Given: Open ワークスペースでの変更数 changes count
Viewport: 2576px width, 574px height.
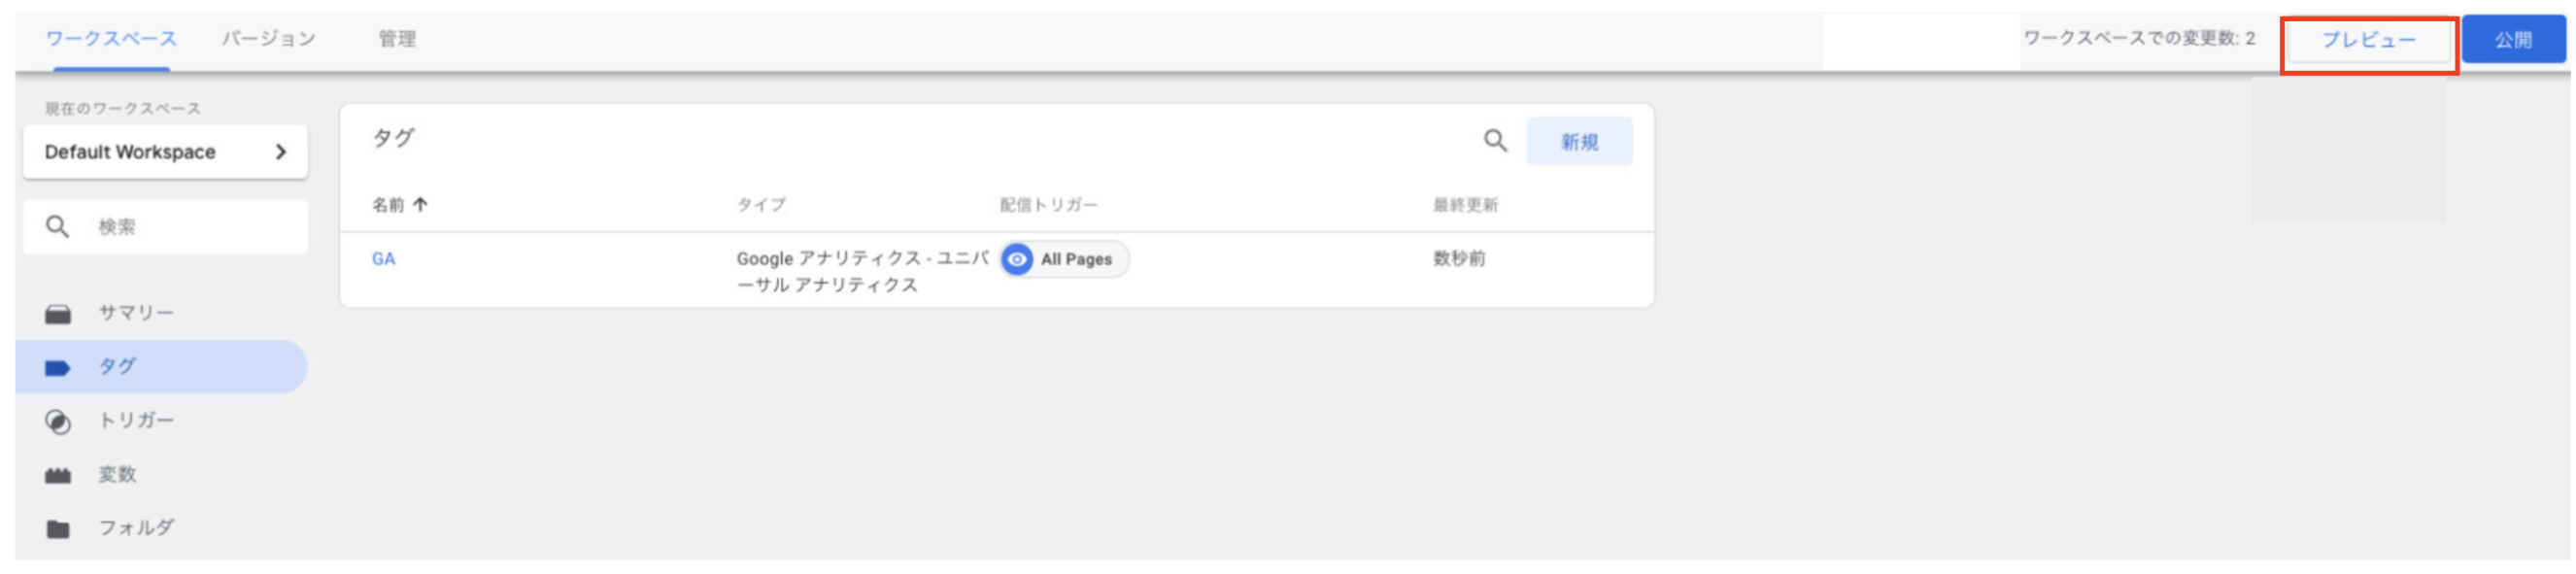Looking at the screenshot, I should pyautogui.click(x=2139, y=39).
